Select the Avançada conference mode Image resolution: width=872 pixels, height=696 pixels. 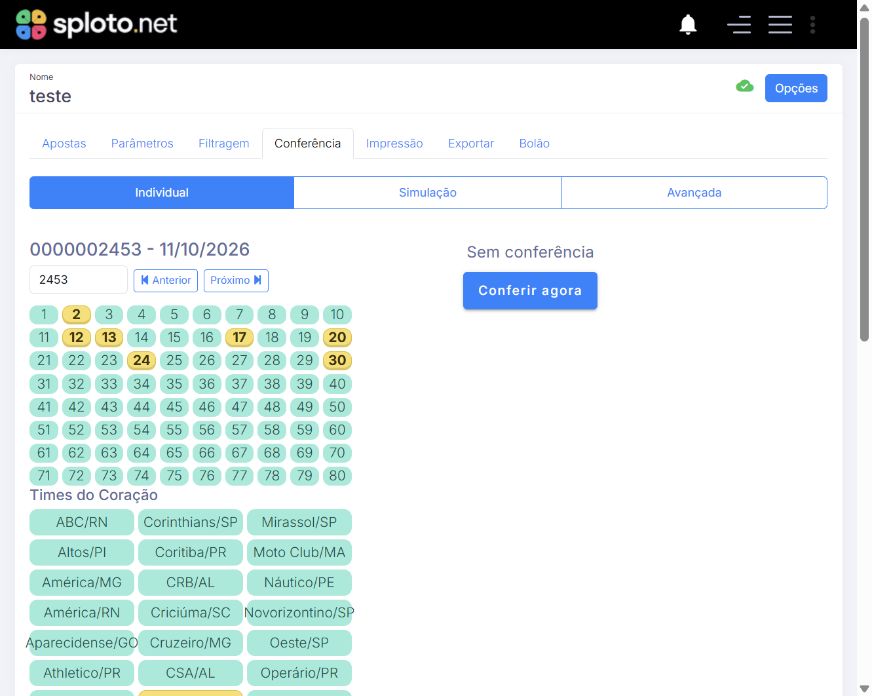[x=694, y=192]
